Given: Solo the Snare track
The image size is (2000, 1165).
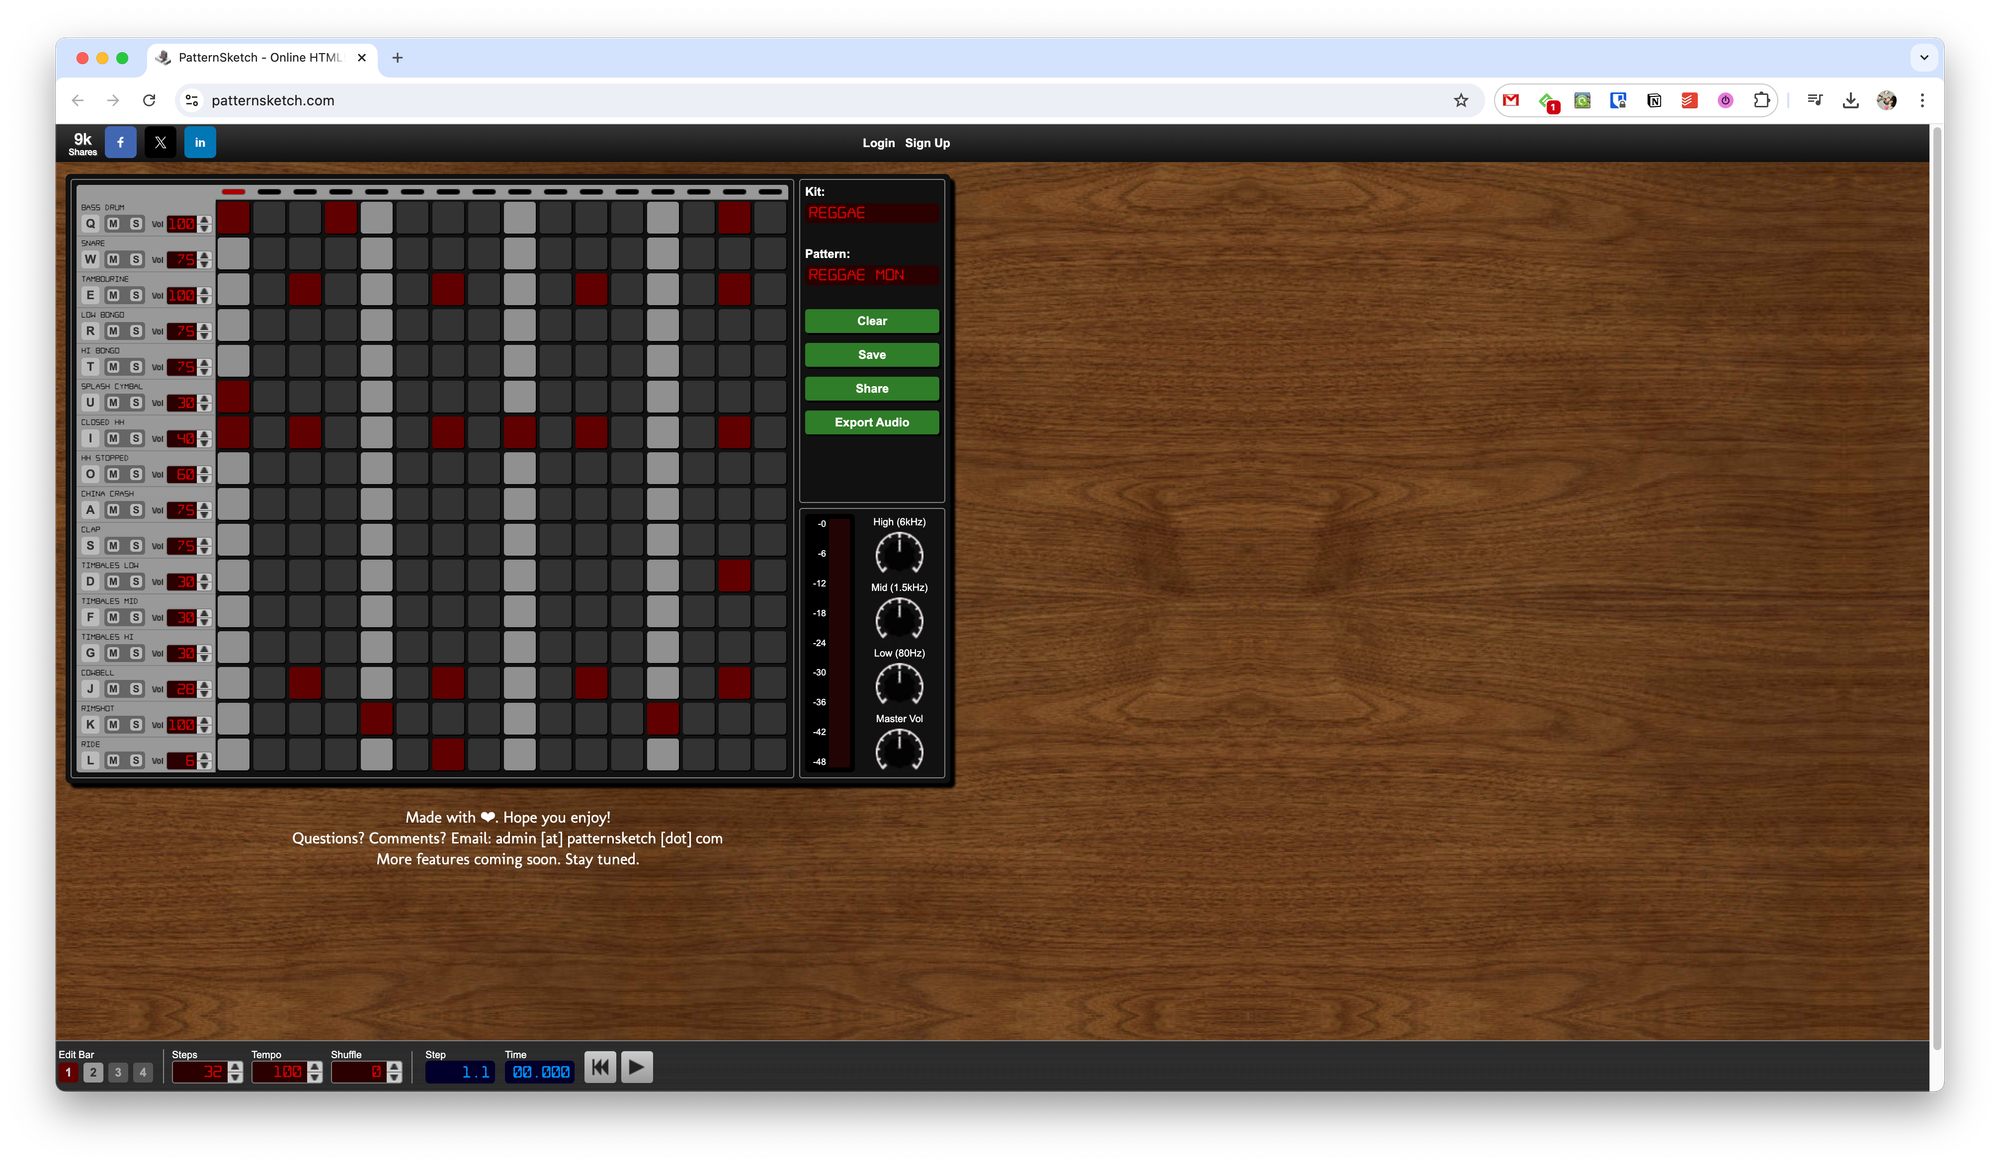Looking at the screenshot, I should pos(136,260).
